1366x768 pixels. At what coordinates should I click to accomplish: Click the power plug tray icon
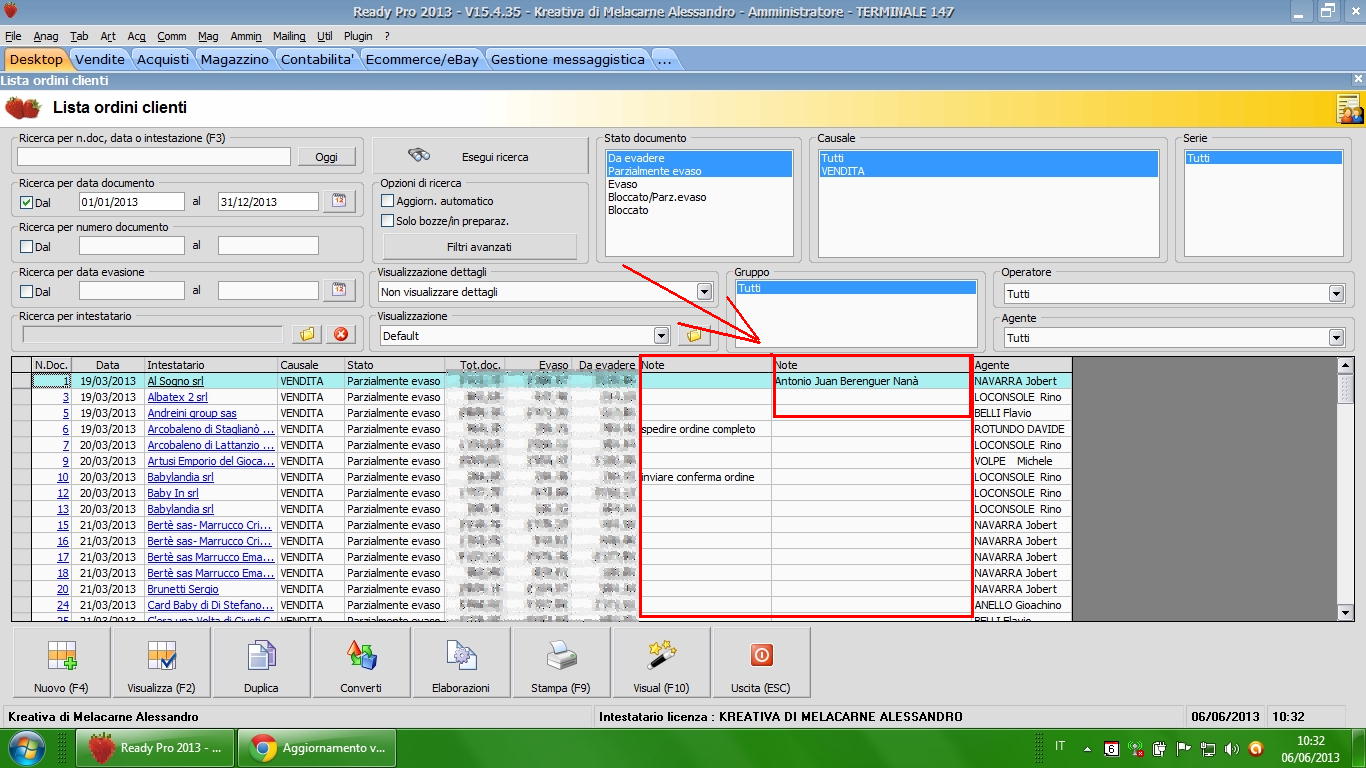click(x=1159, y=748)
